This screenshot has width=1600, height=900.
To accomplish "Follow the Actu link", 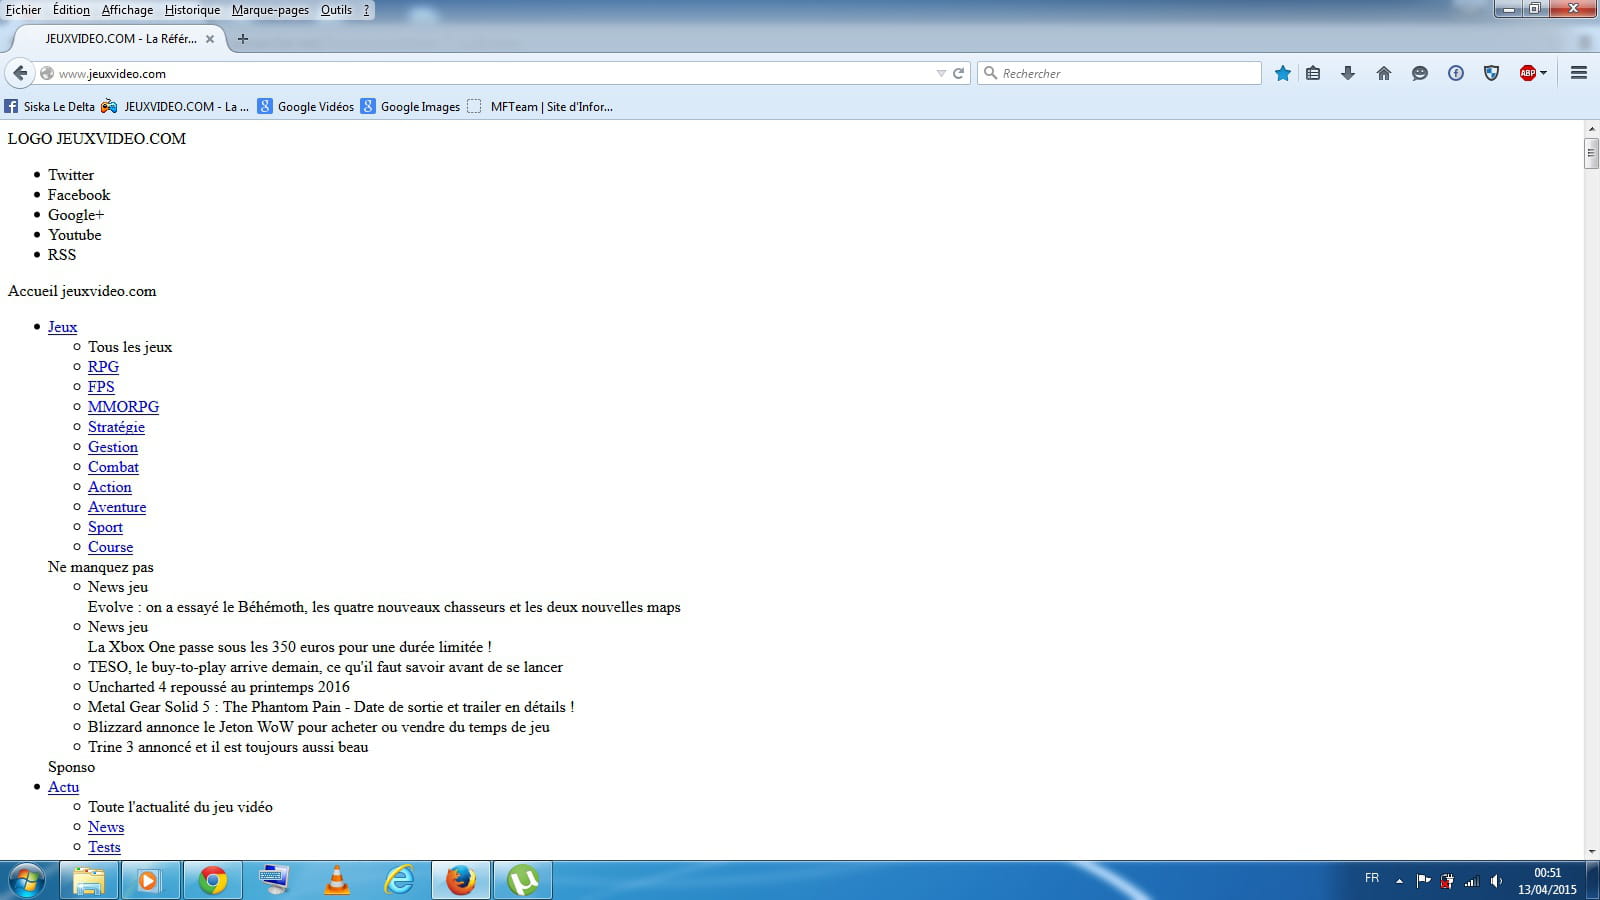I will 63,787.
